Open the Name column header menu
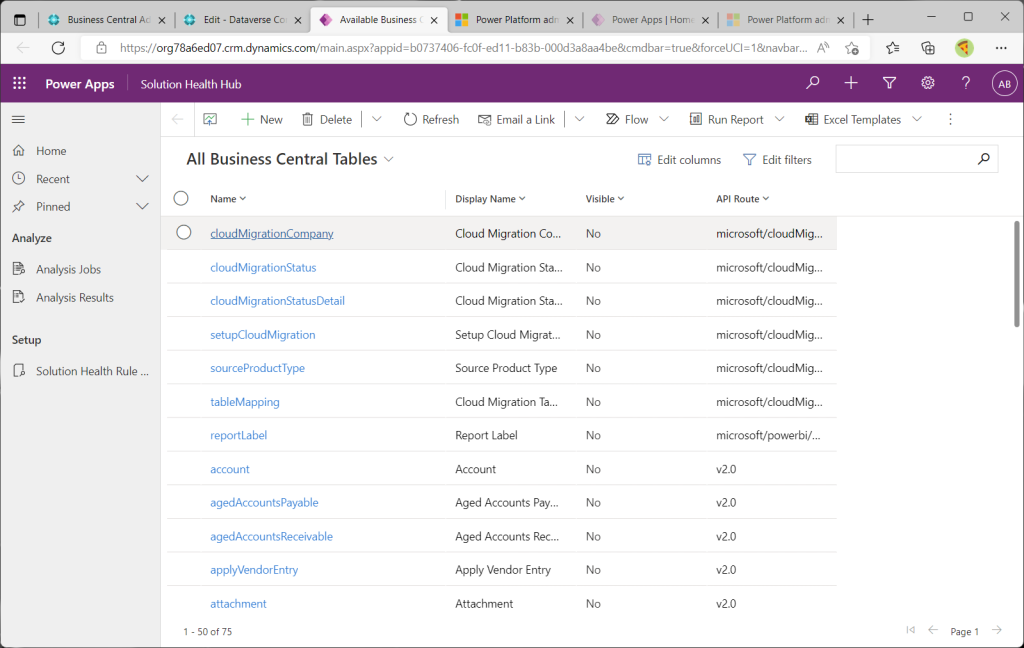Image resolution: width=1024 pixels, height=648 pixels. point(228,199)
